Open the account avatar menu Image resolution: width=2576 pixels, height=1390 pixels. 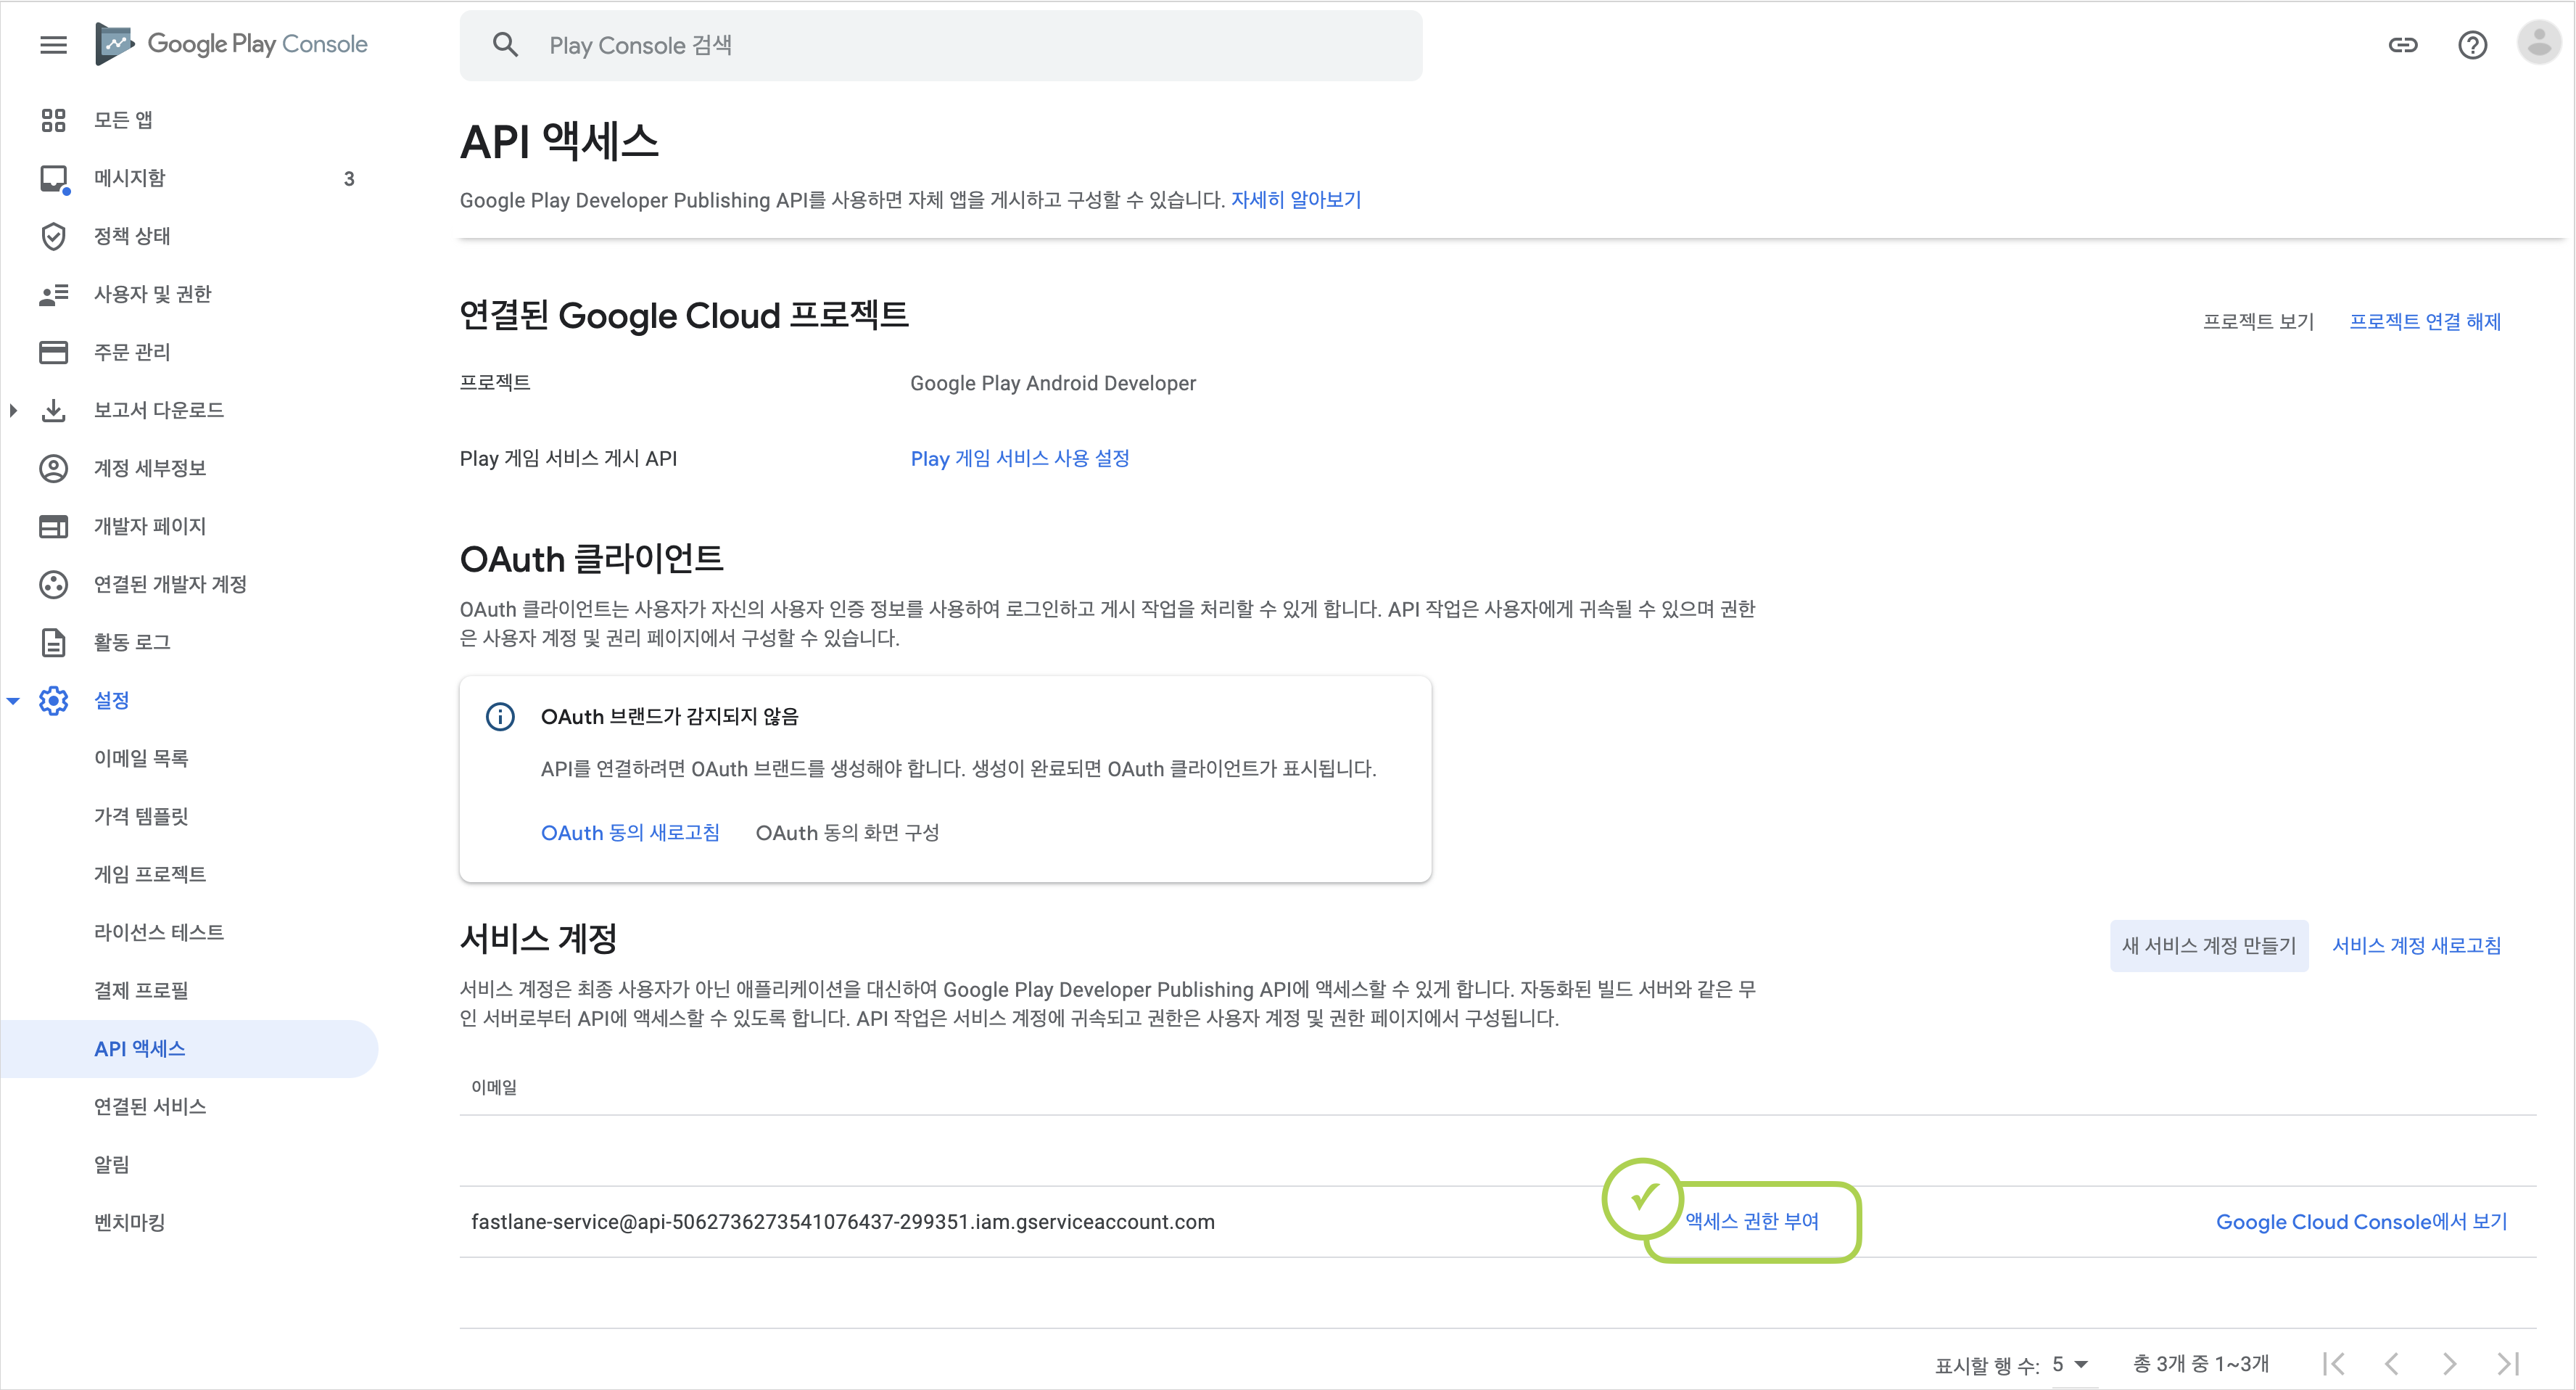click(2538, 43)
